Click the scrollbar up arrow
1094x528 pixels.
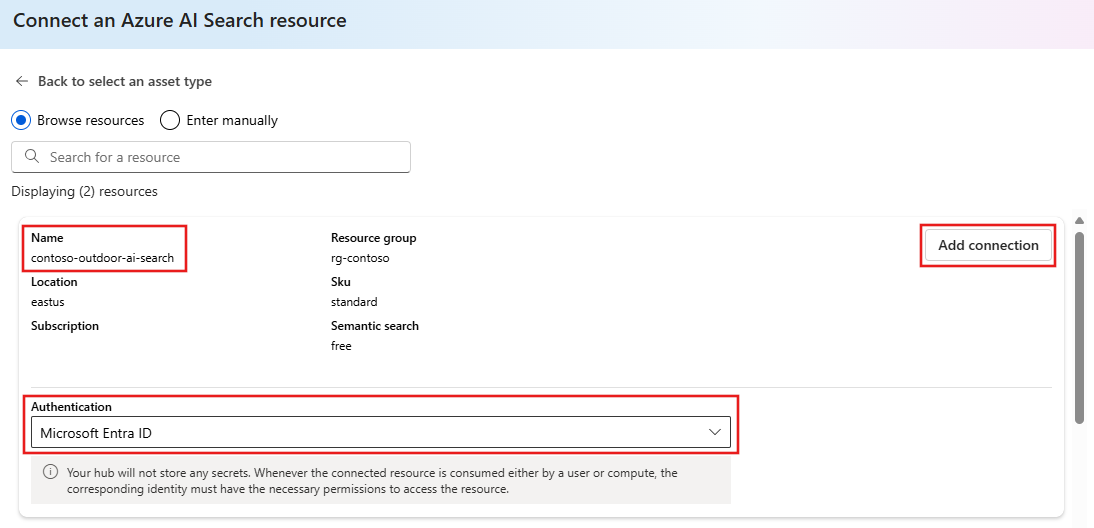(1079, 221)
